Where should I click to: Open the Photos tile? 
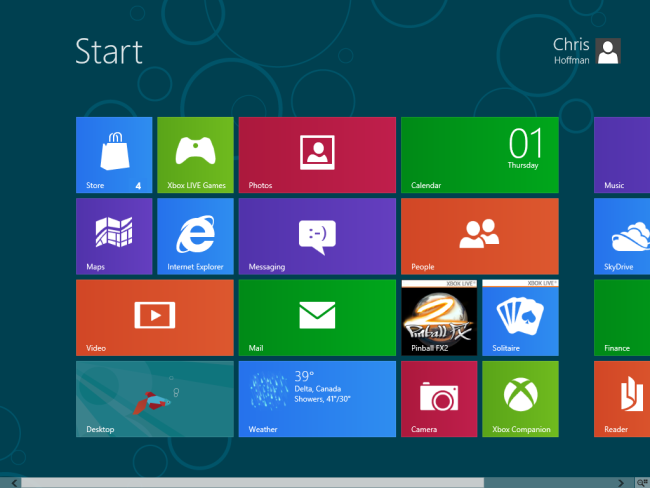[317, 155]
